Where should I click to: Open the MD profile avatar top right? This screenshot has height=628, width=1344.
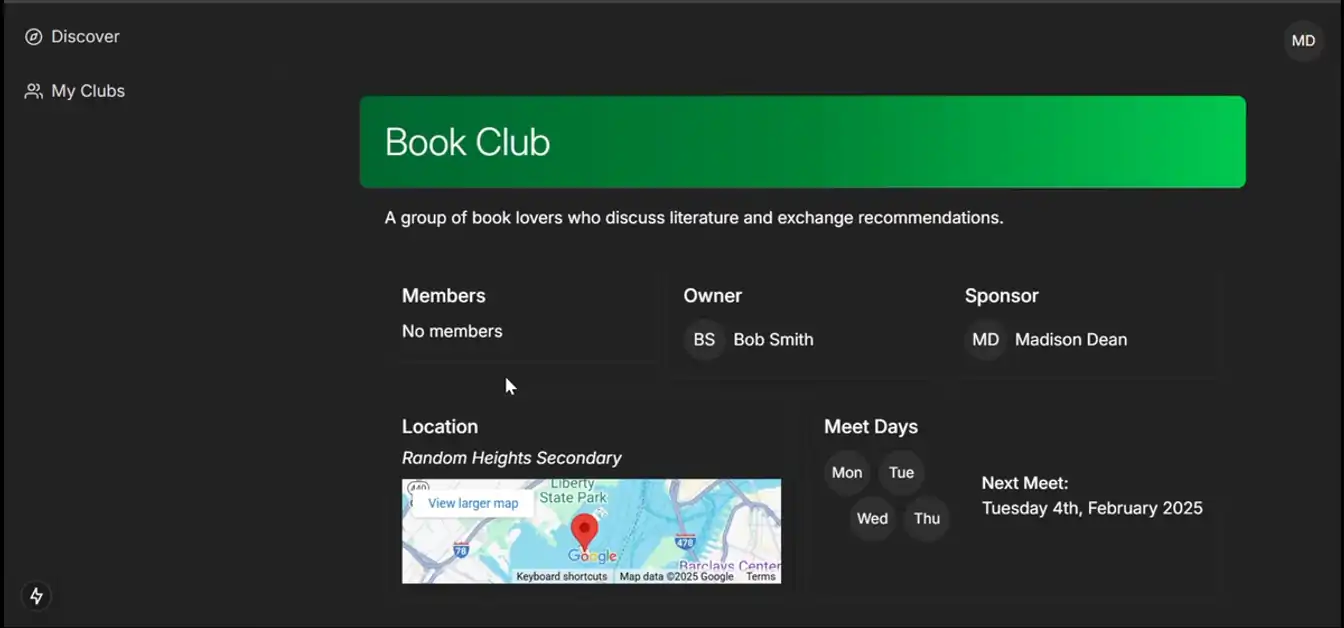point(1303,41)
